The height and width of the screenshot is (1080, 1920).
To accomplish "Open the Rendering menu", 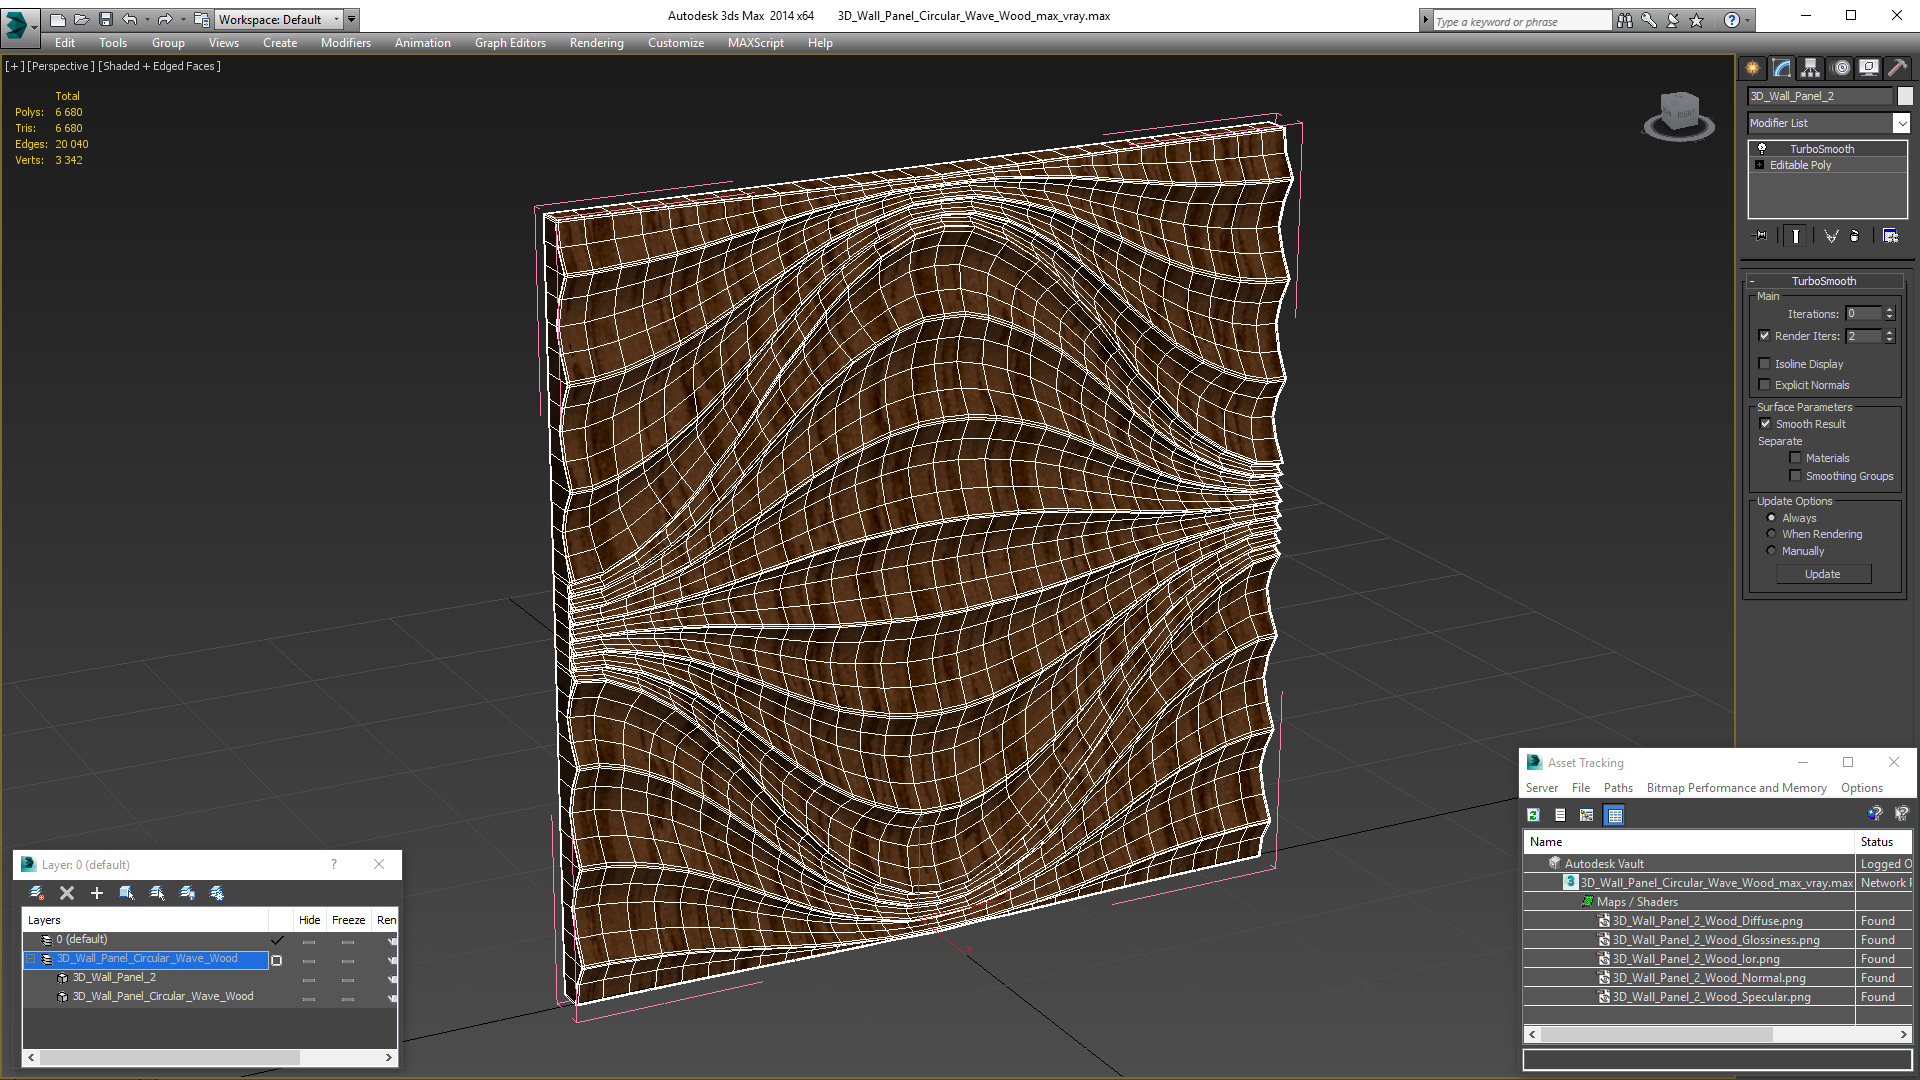I will tap(596, 43).
